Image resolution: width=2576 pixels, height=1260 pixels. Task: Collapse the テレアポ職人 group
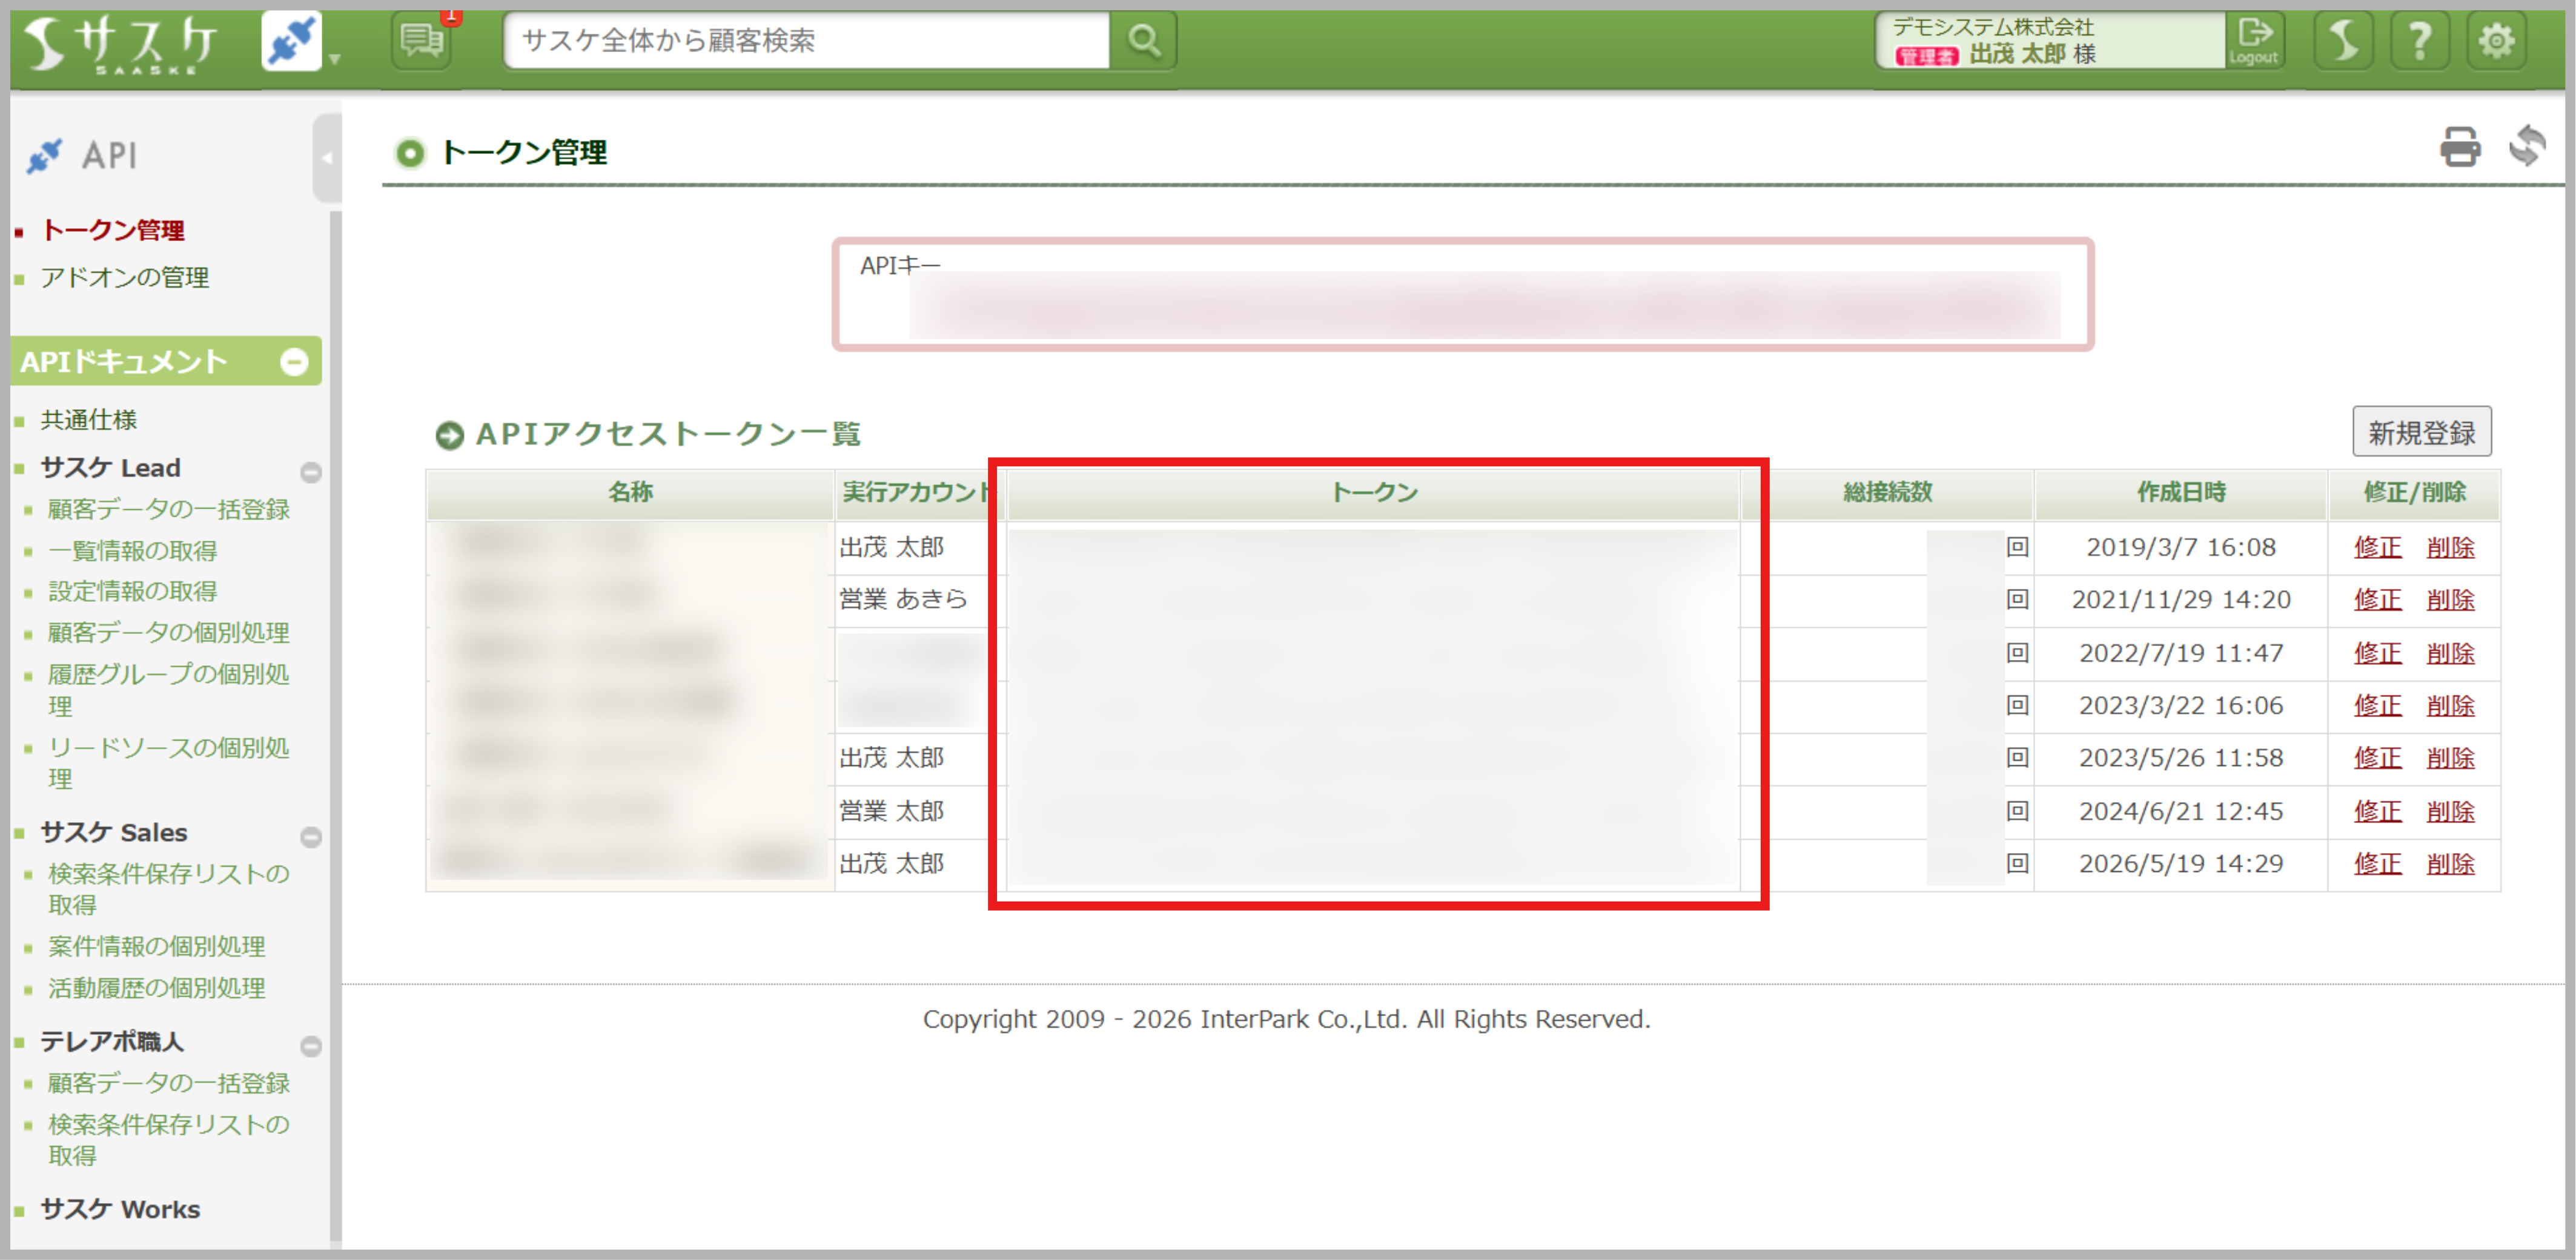point(311,1046)
